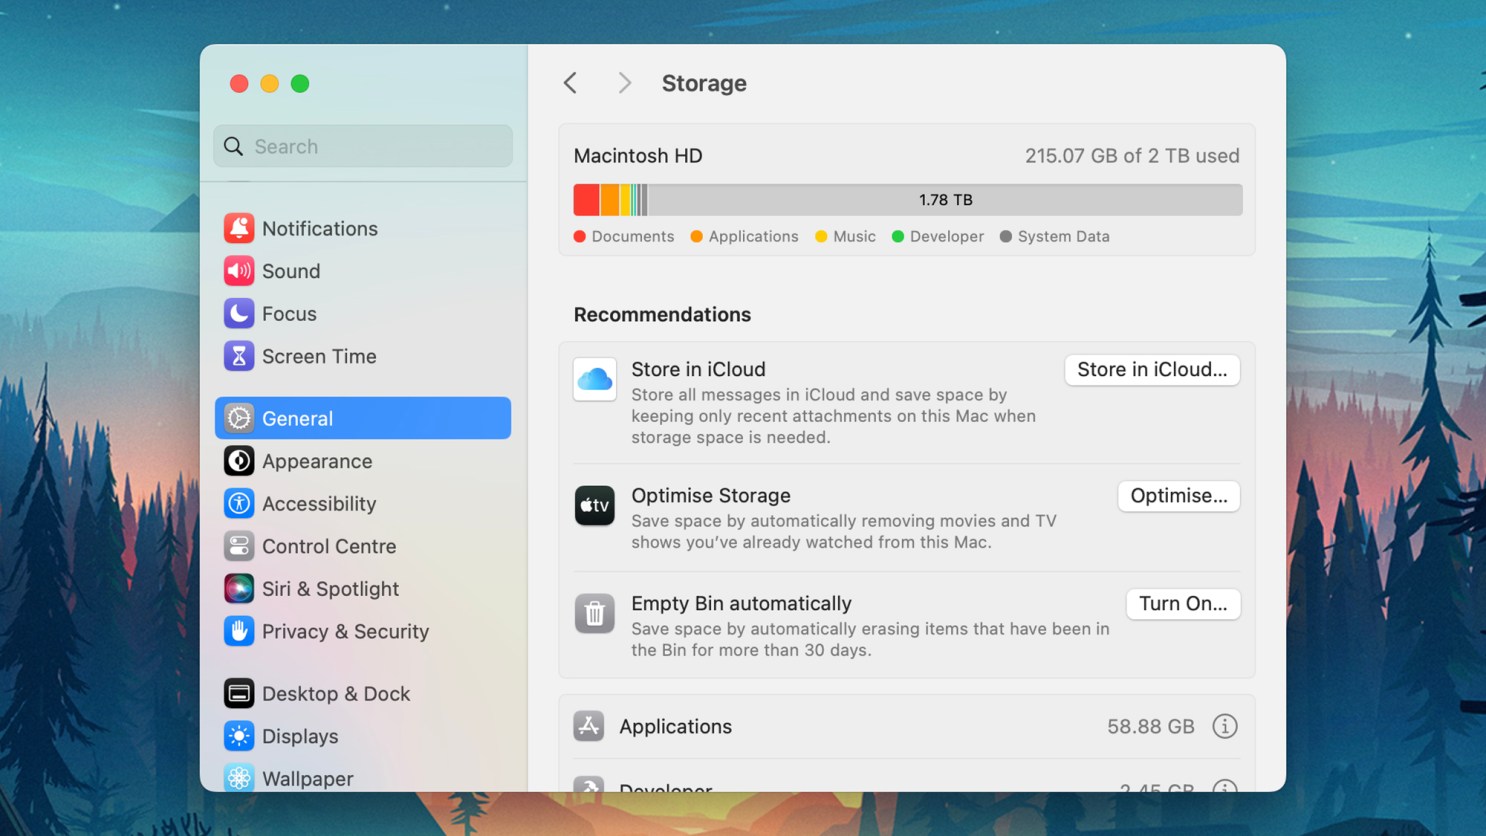Image resolution: width=1486 pixels, height=836 pixels.
Task: Open Screen Time via its hourglass icon
Action: [239, 356]
